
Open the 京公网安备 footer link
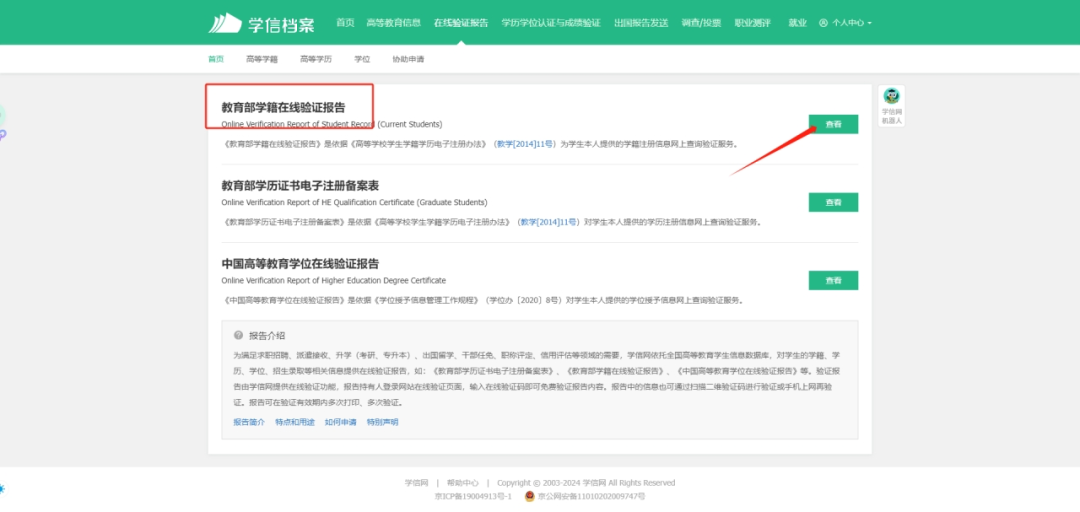(x=591, y=496)
